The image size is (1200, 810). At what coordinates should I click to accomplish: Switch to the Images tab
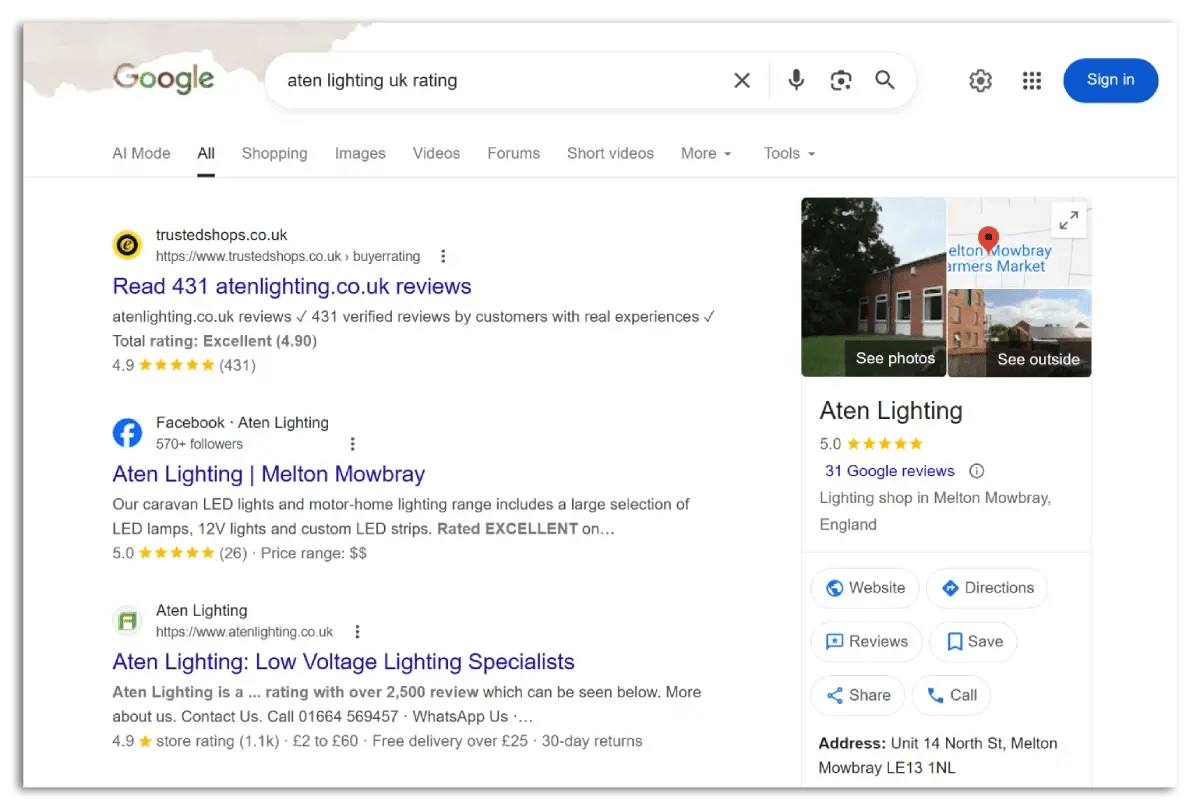click(360, 153)
